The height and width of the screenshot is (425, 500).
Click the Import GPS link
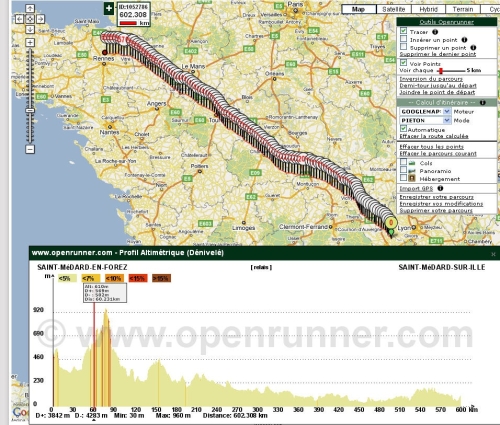click(416, 188)
